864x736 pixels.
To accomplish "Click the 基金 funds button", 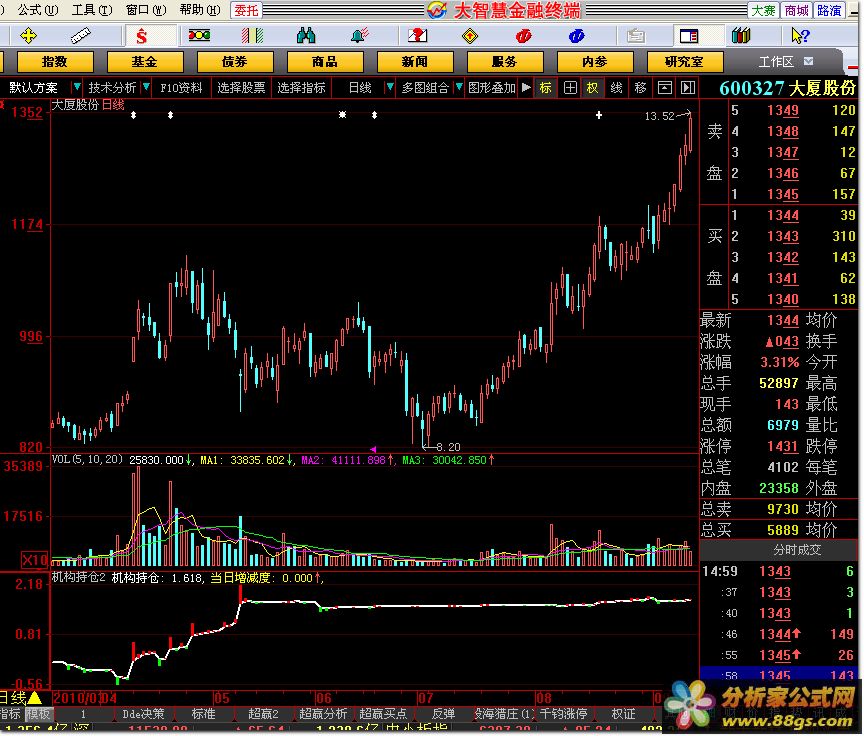I will (x=144, y=62).
